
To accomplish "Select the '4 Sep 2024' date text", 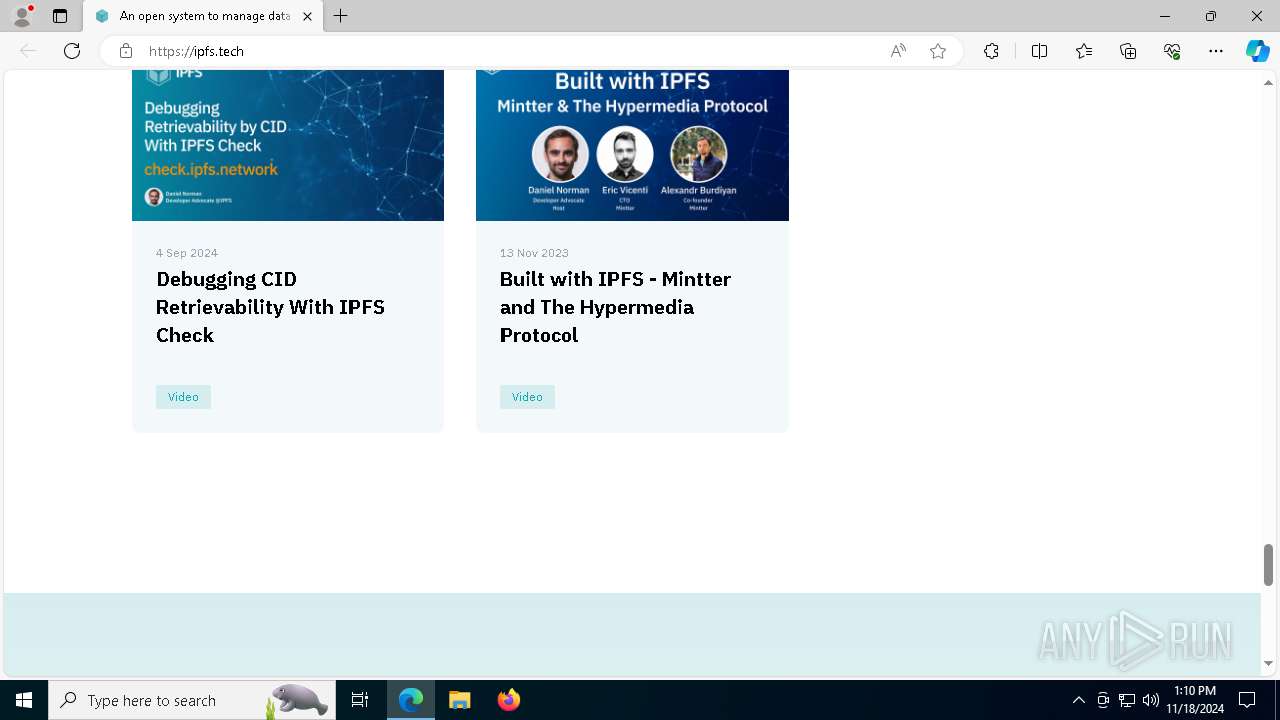I will pos(187,253).
